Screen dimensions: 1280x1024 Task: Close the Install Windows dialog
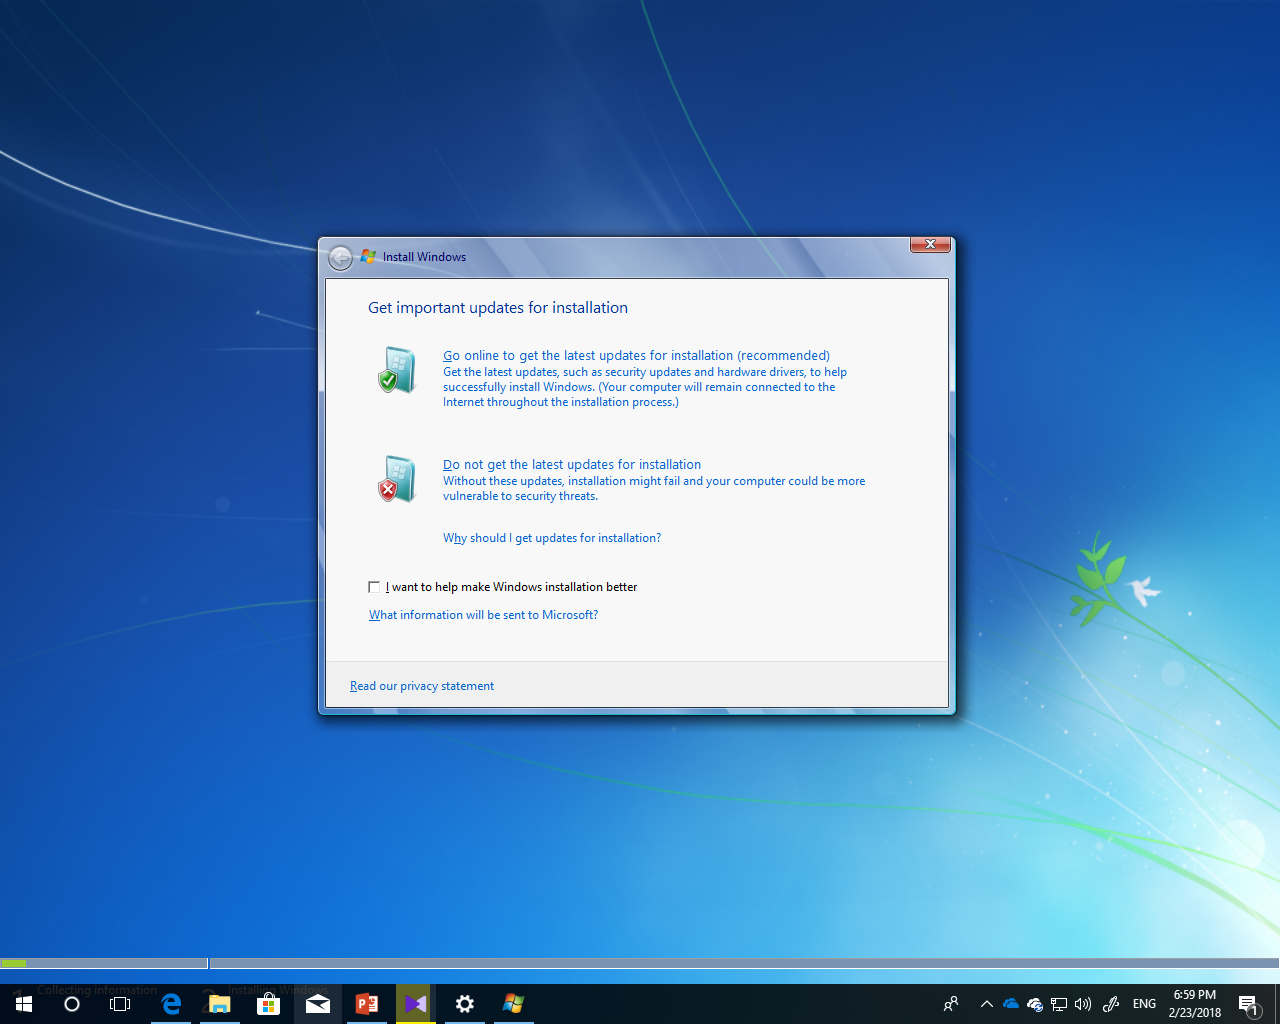coord(930,245)
